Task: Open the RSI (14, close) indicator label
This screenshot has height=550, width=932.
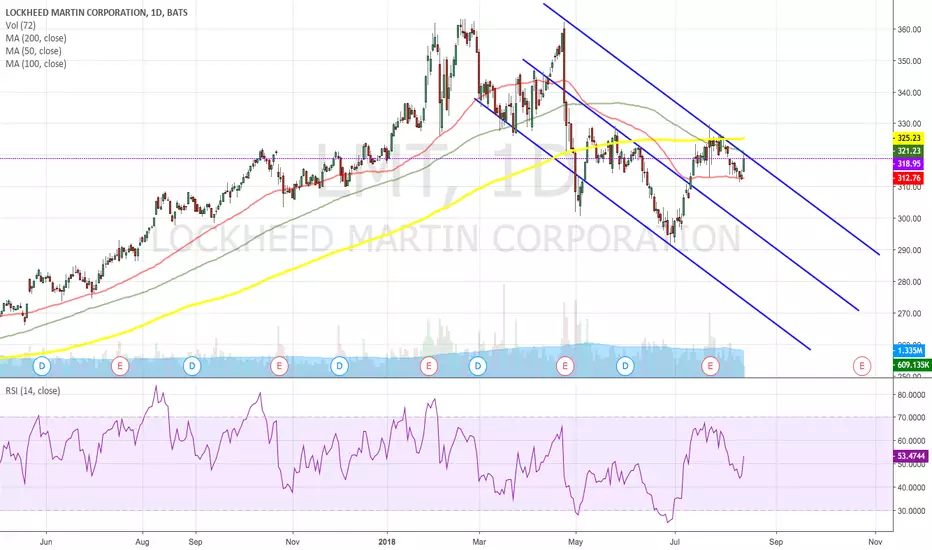Action: 33,391
